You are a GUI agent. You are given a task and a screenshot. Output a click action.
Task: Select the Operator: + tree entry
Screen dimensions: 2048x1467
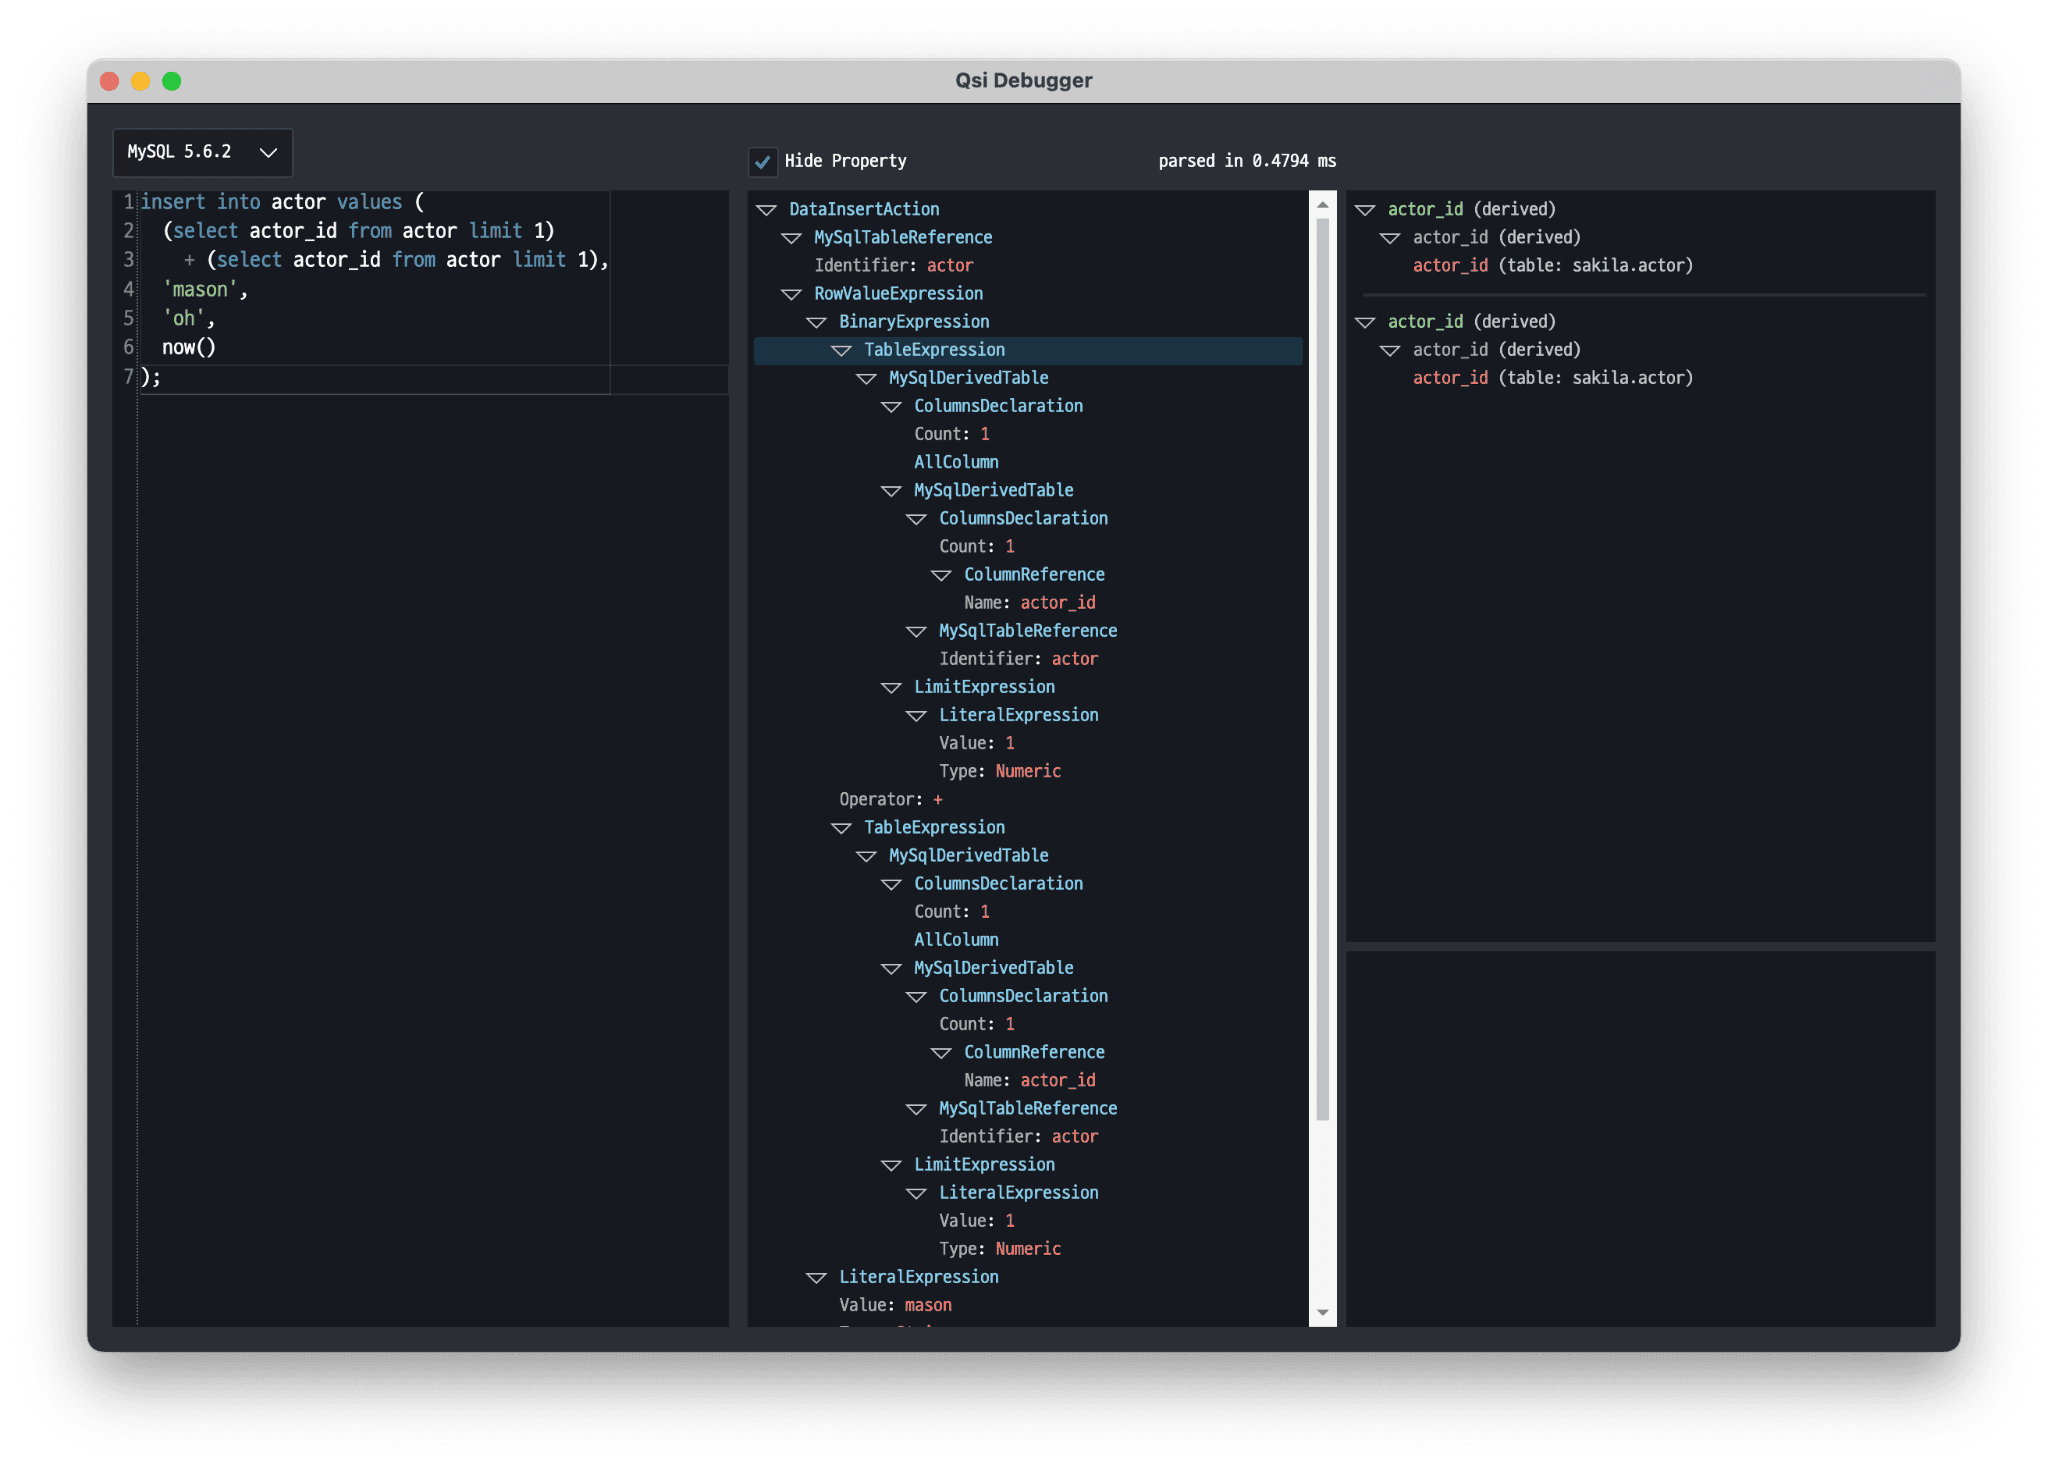pyautogui.click(x=890, y=799)
